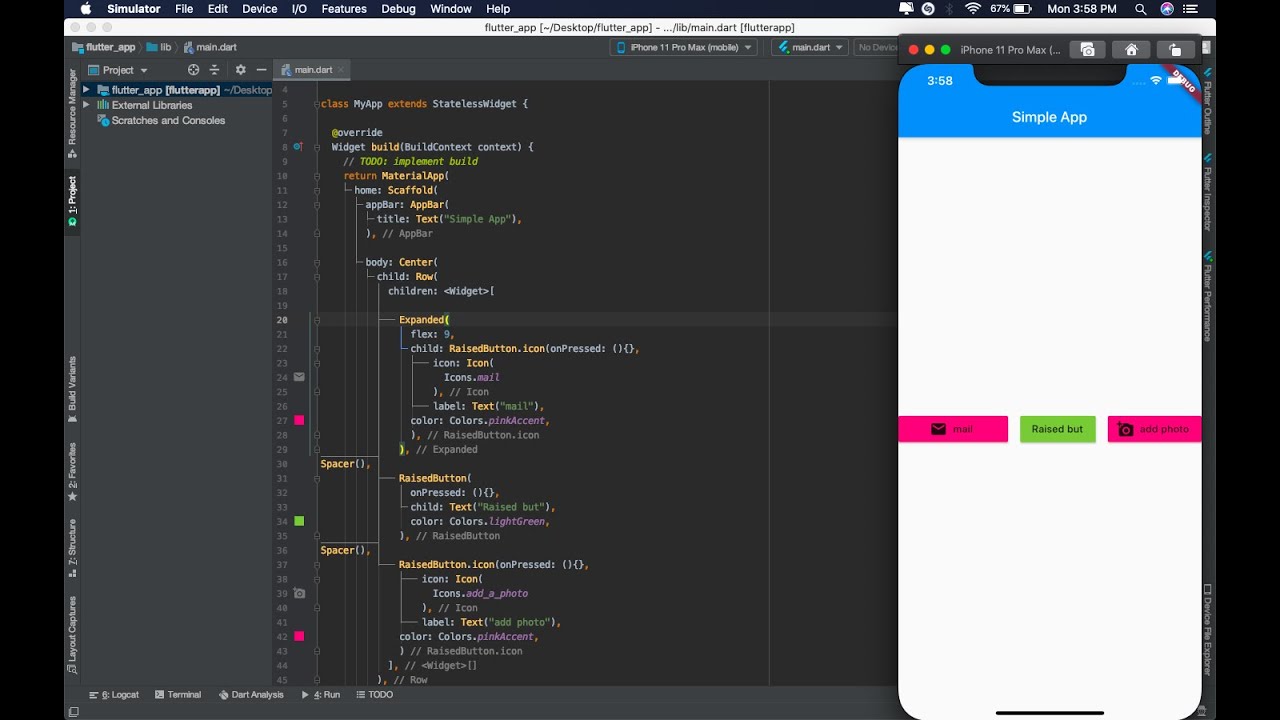Viewport: 1280px width, 720px height.
Task: Click the override gutter marker on line 8
Action: pyautogui.click(x=298, y=147)
